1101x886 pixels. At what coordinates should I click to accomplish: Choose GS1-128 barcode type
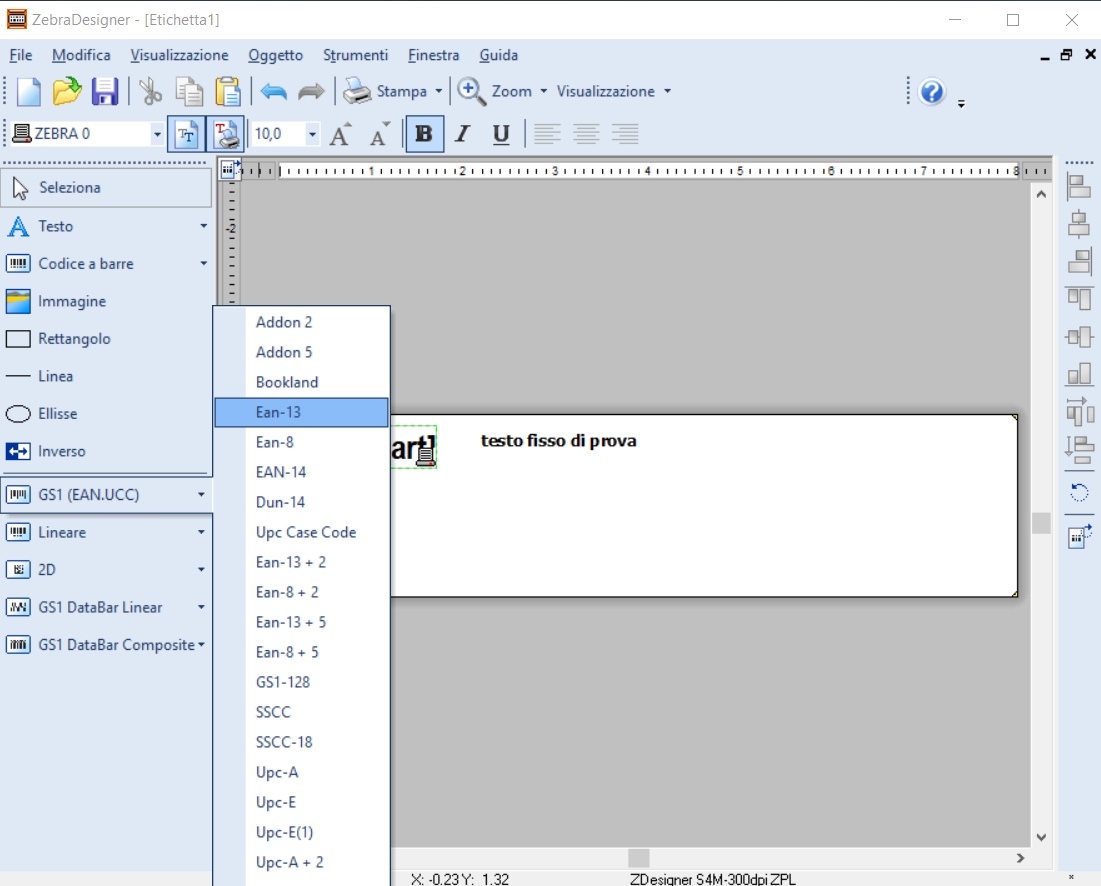301,682
